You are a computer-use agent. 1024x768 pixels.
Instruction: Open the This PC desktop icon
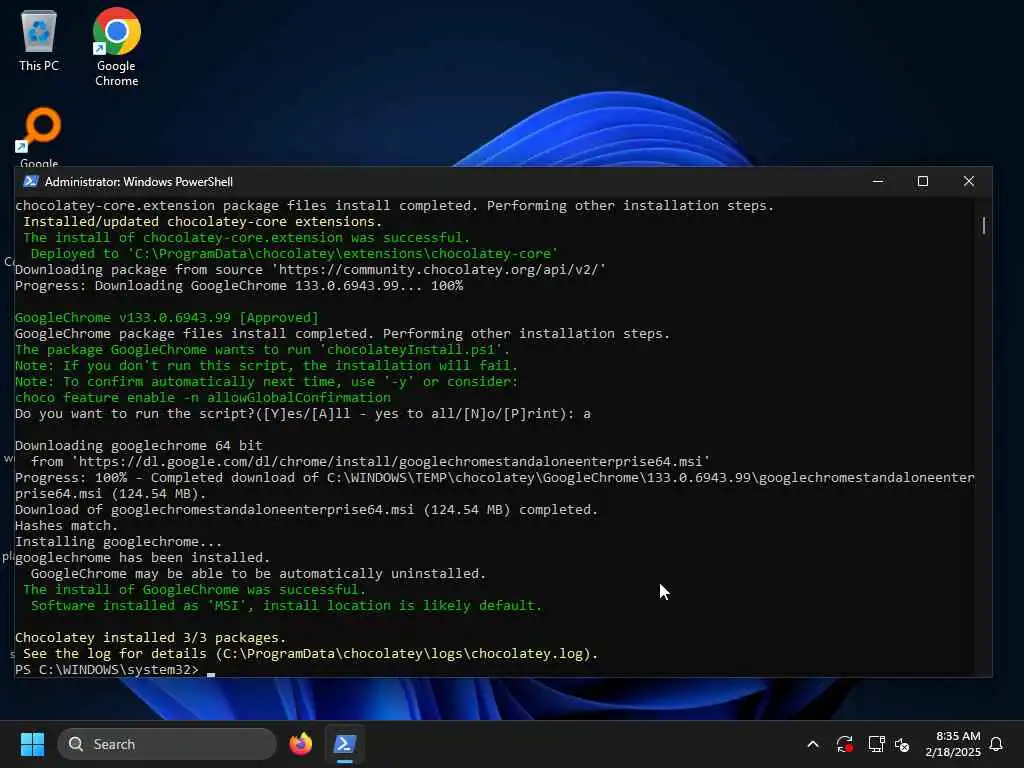(39, 40)
